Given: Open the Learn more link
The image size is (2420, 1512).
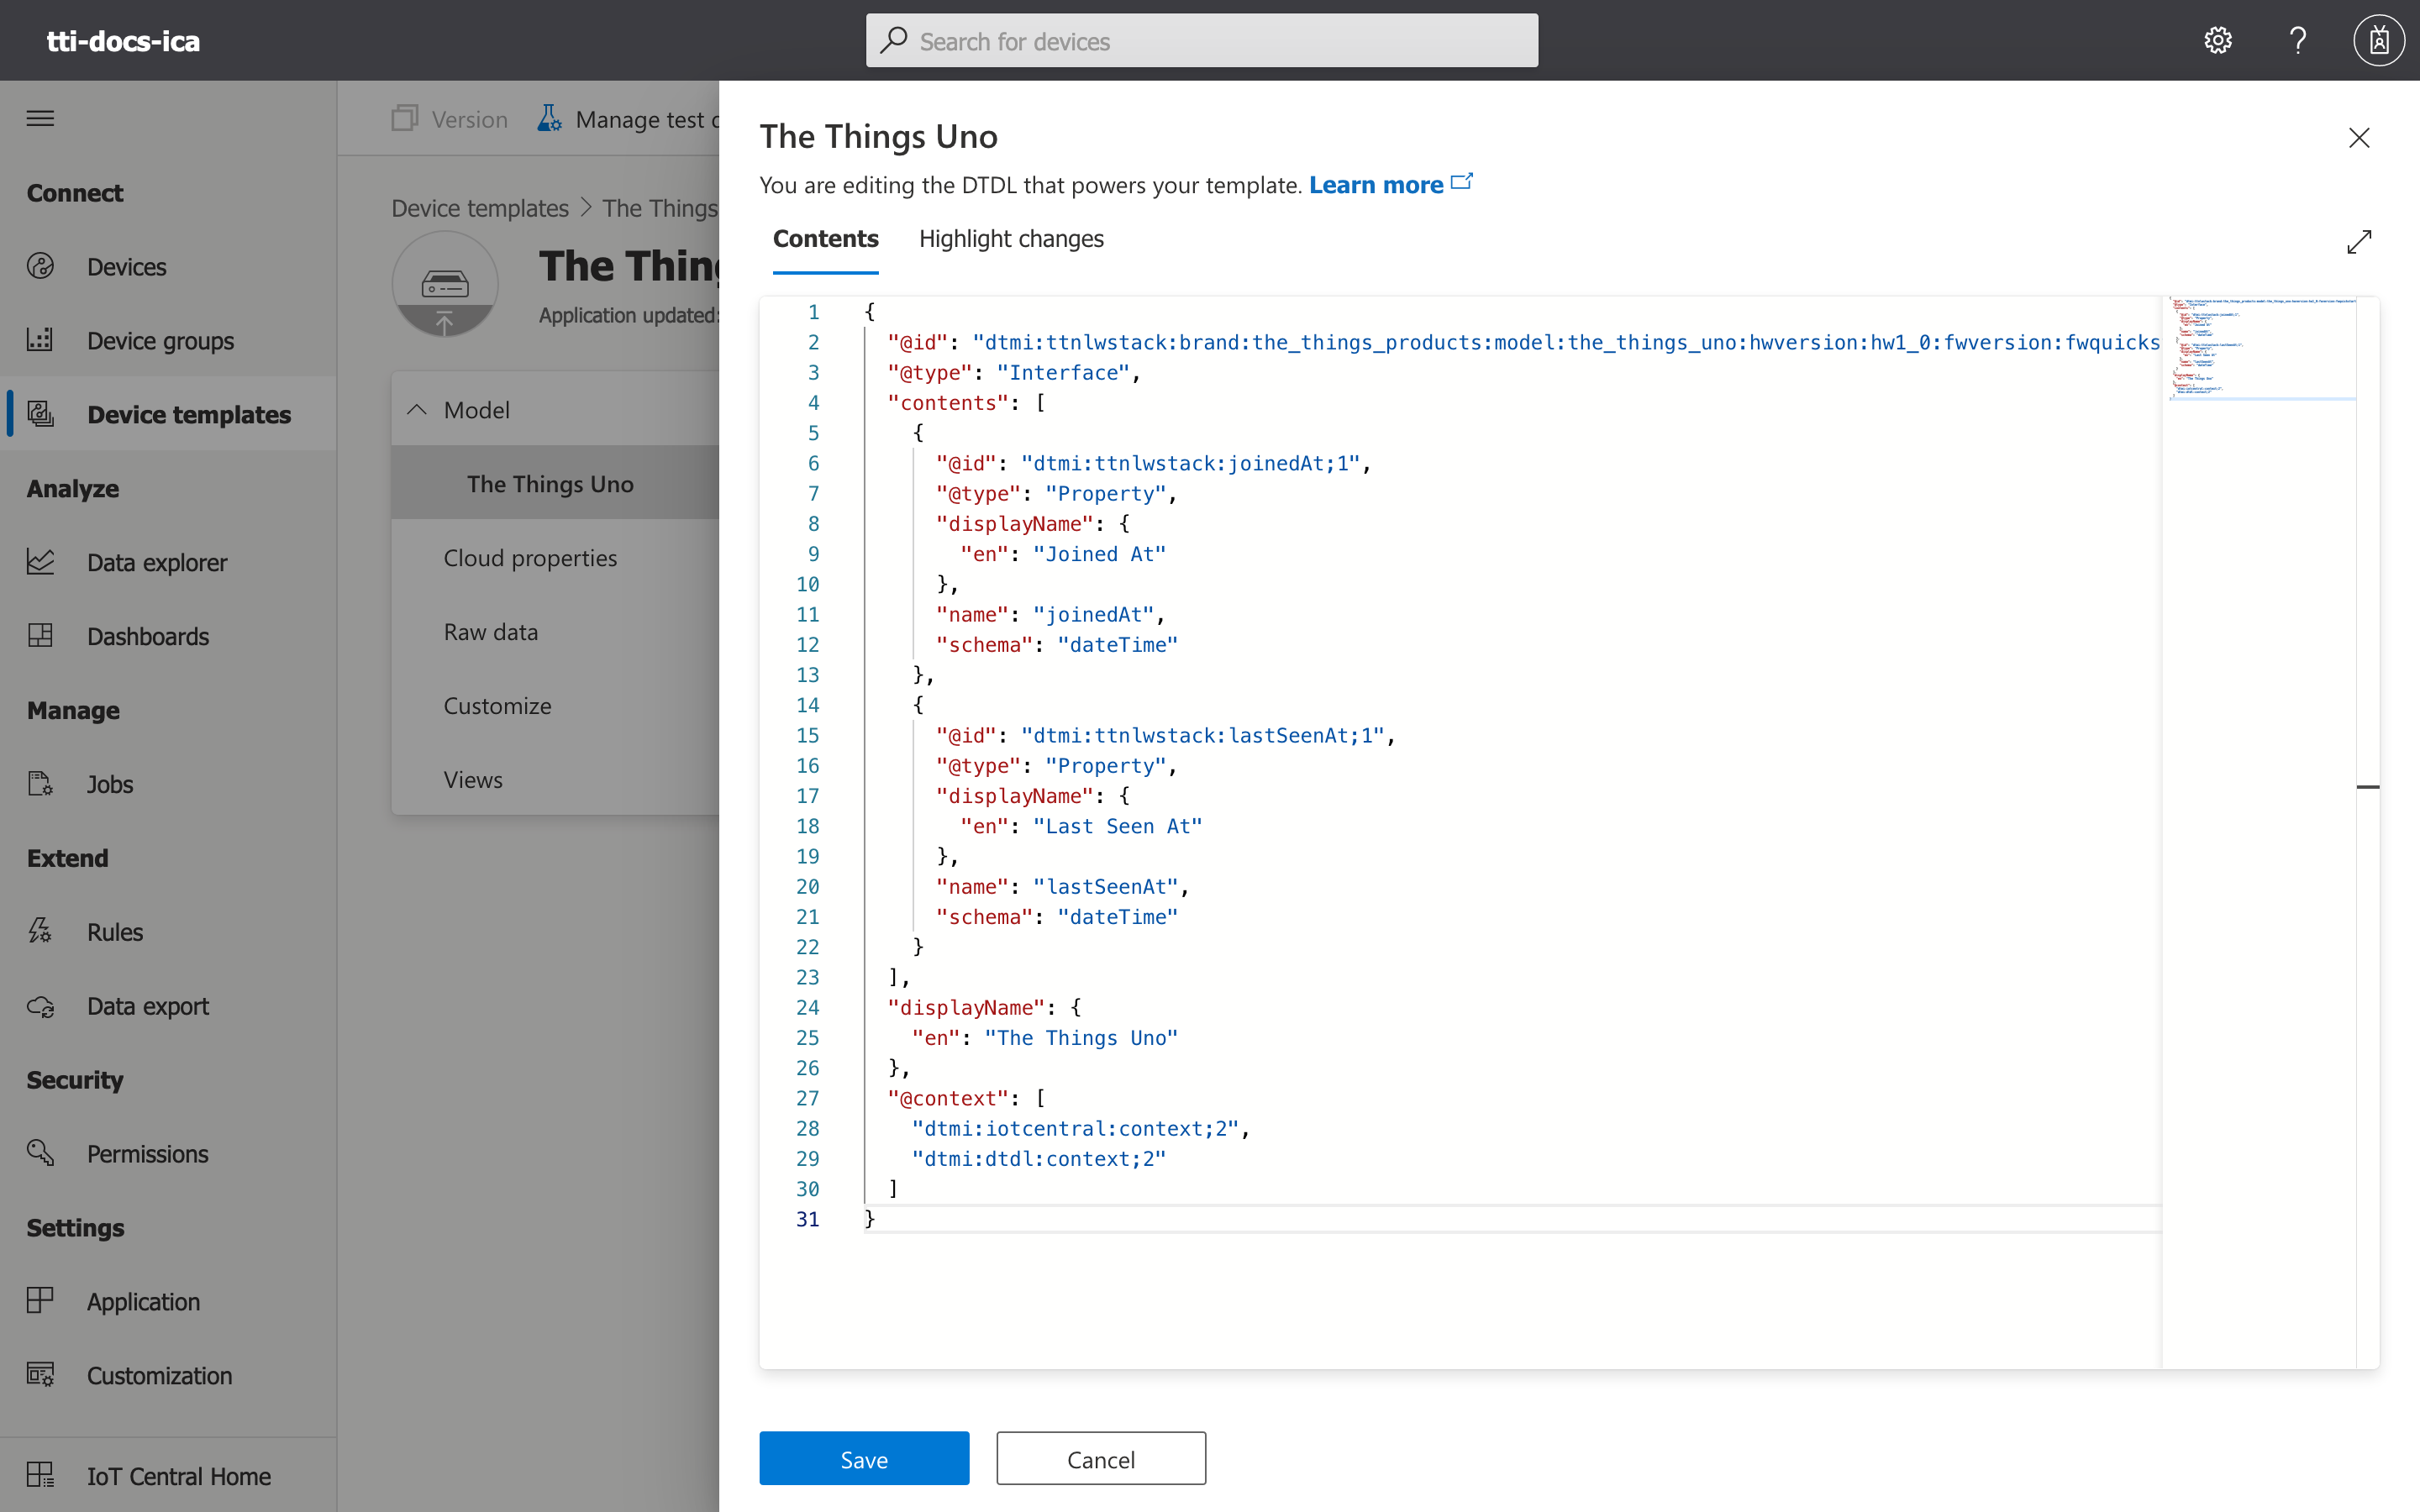Looking at the screenshot, I should (x=1376, y=185).
